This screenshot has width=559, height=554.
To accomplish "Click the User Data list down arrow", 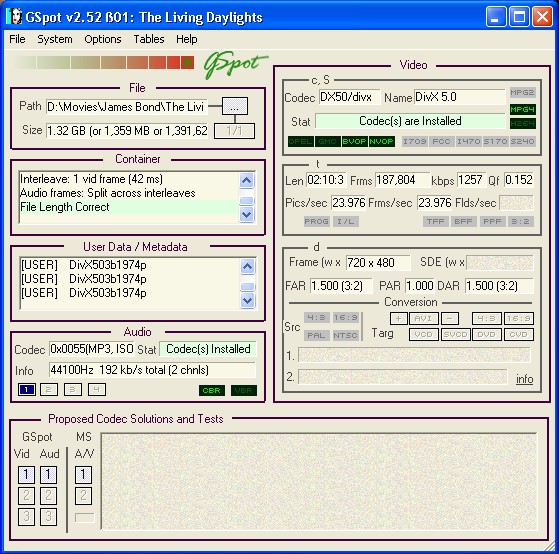I will pyautogui.click(x=247, y=300).
